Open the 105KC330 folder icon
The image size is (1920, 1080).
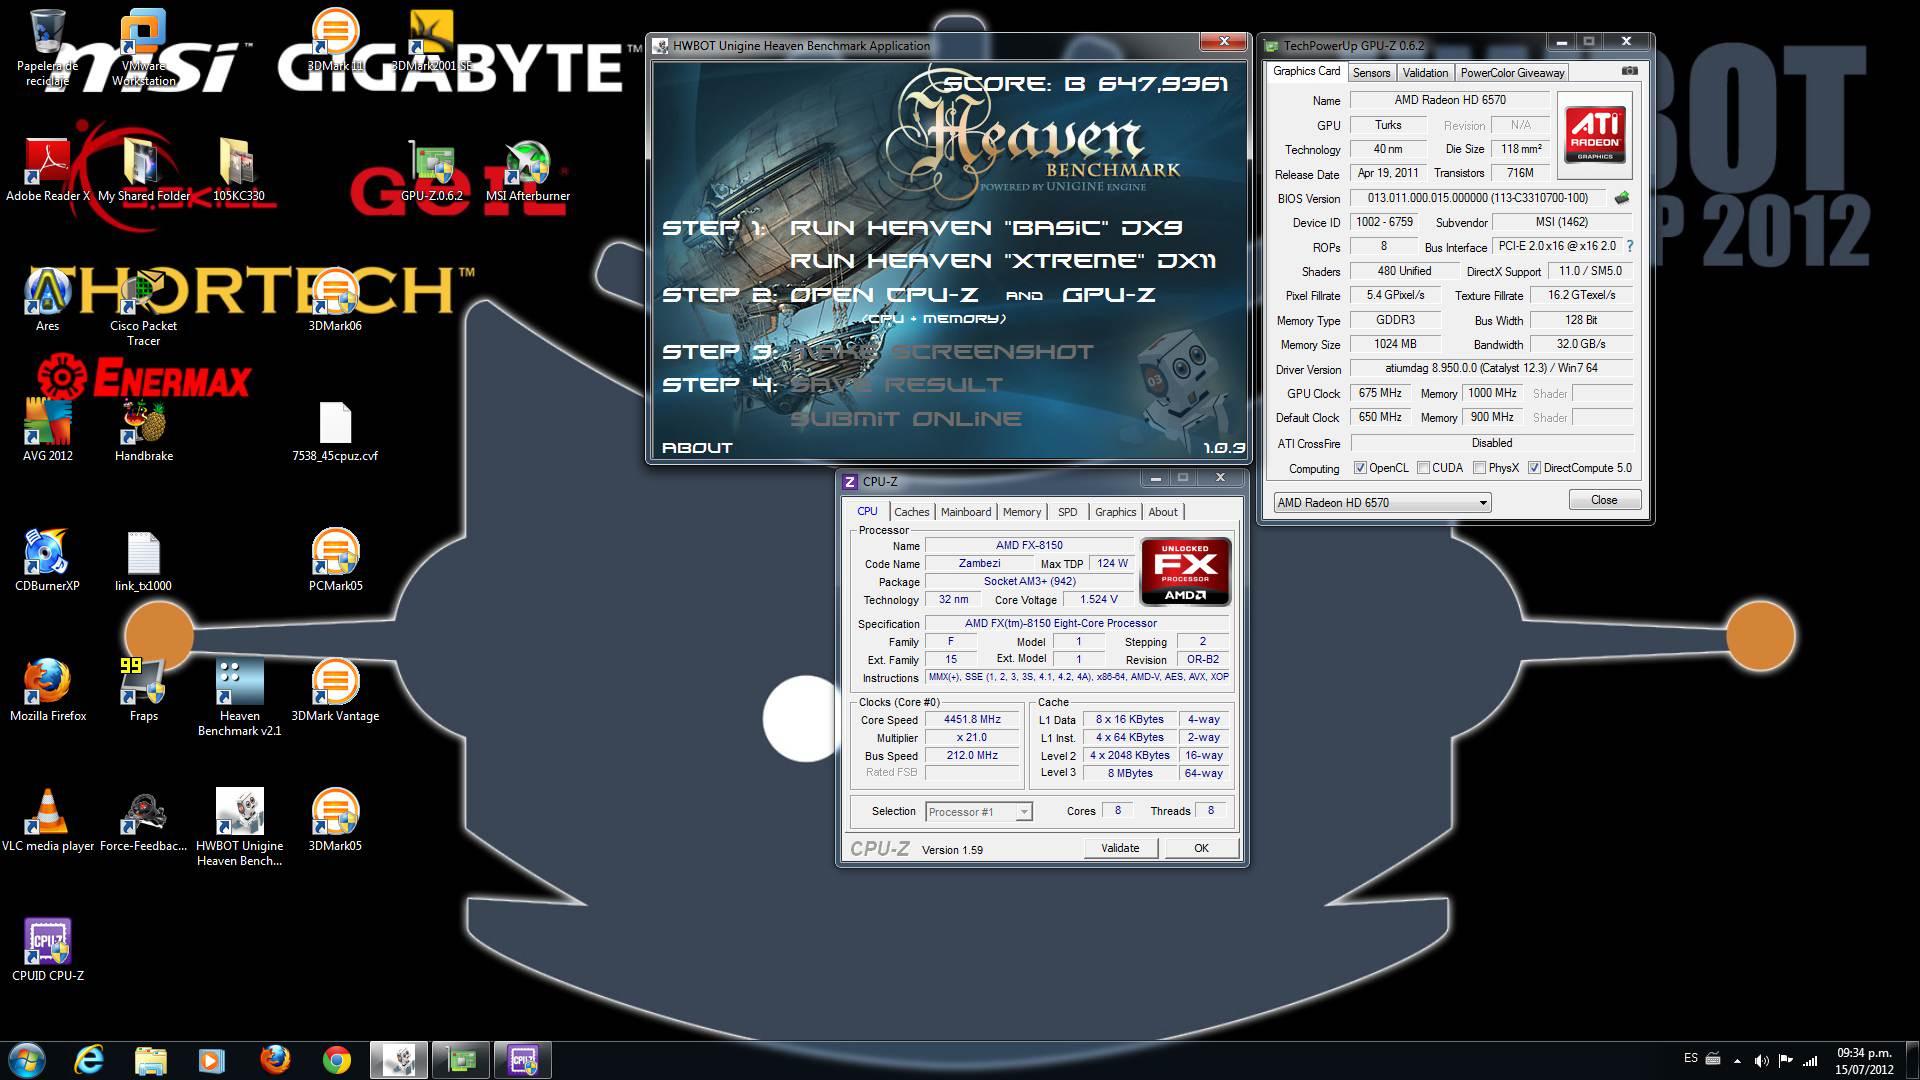pos(239,170)
